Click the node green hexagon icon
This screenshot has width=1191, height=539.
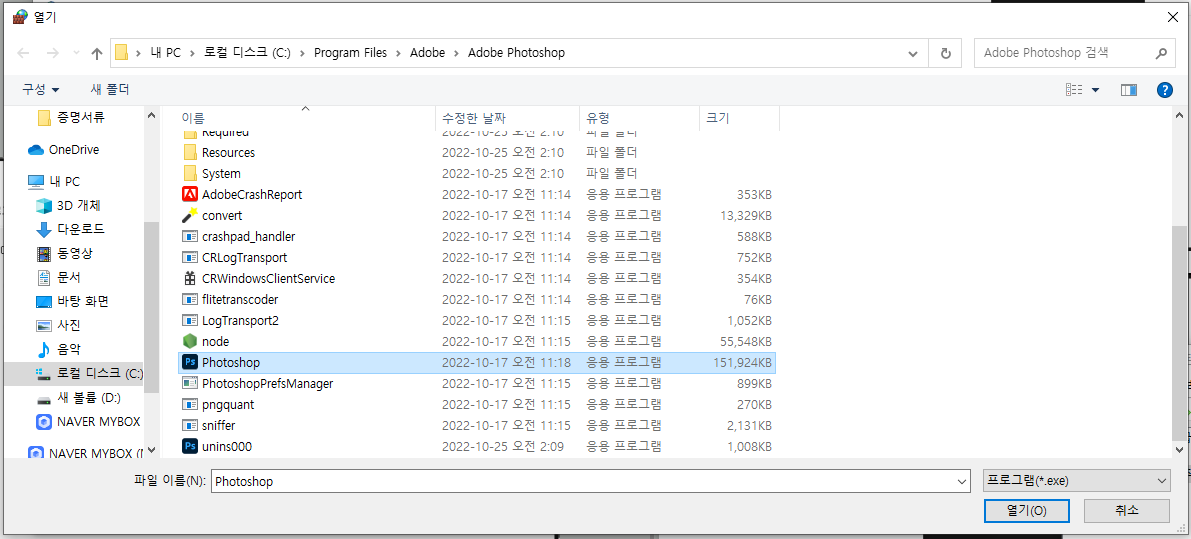pos(190,342)
